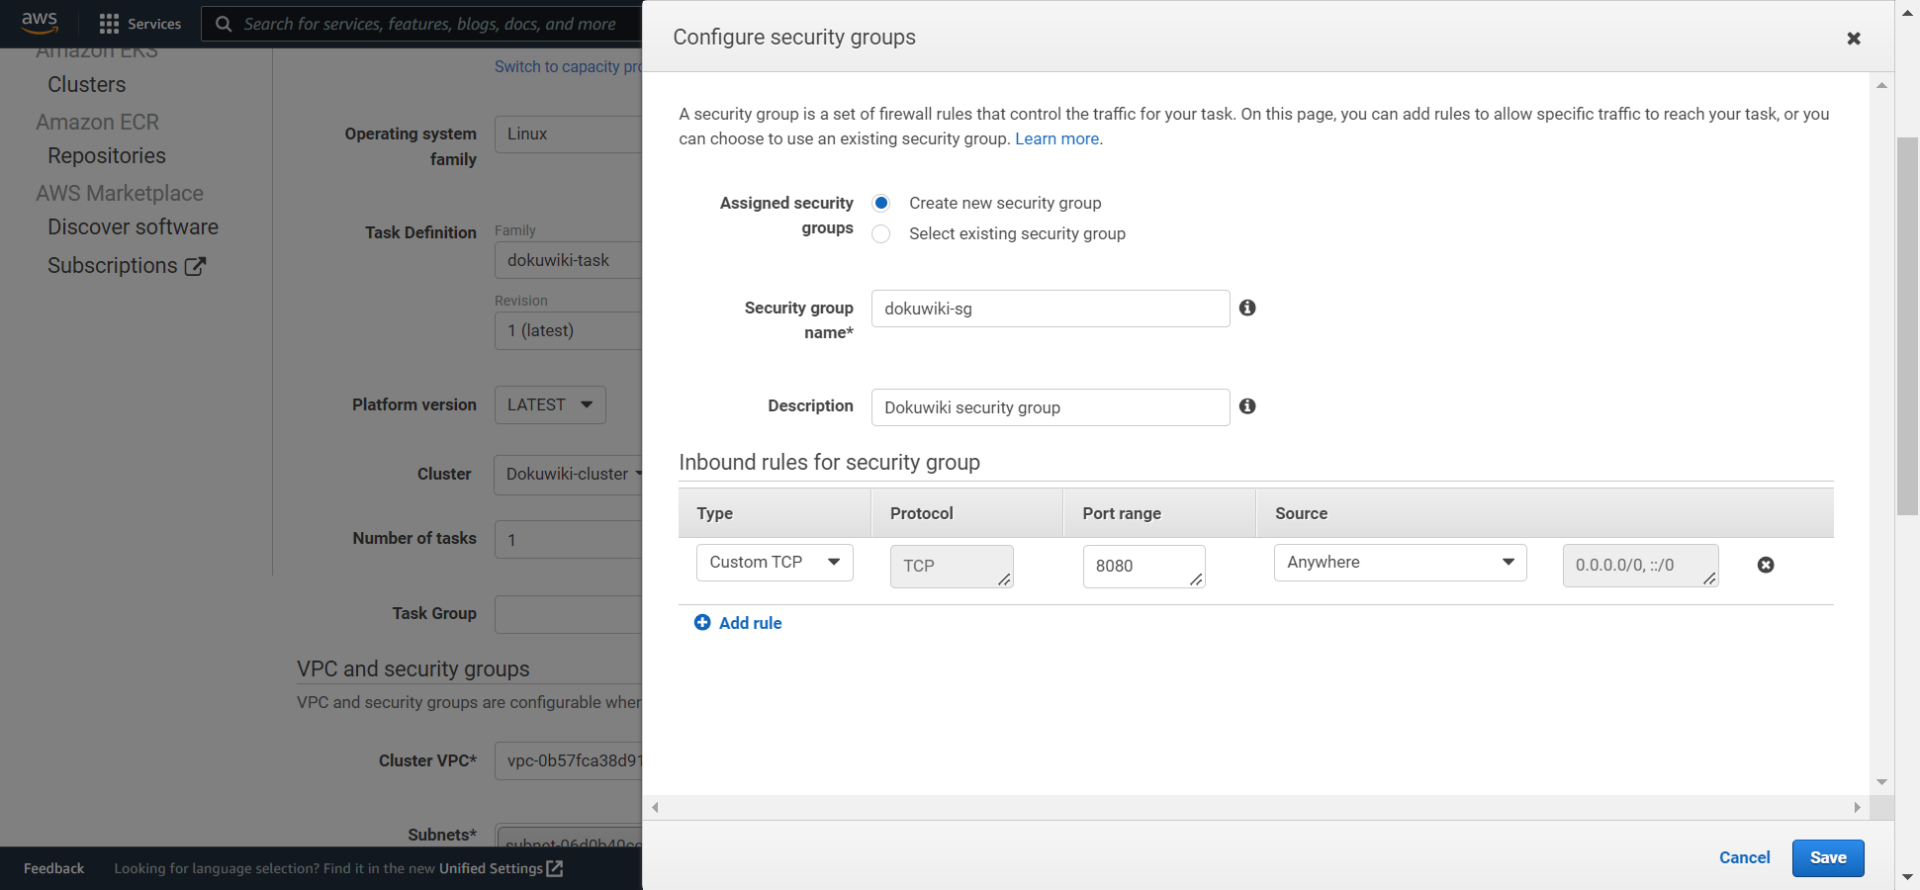Click the horizontal scroll right arrow
The height and width of the screenshot is (890, 1920).
coord(1857,807)
